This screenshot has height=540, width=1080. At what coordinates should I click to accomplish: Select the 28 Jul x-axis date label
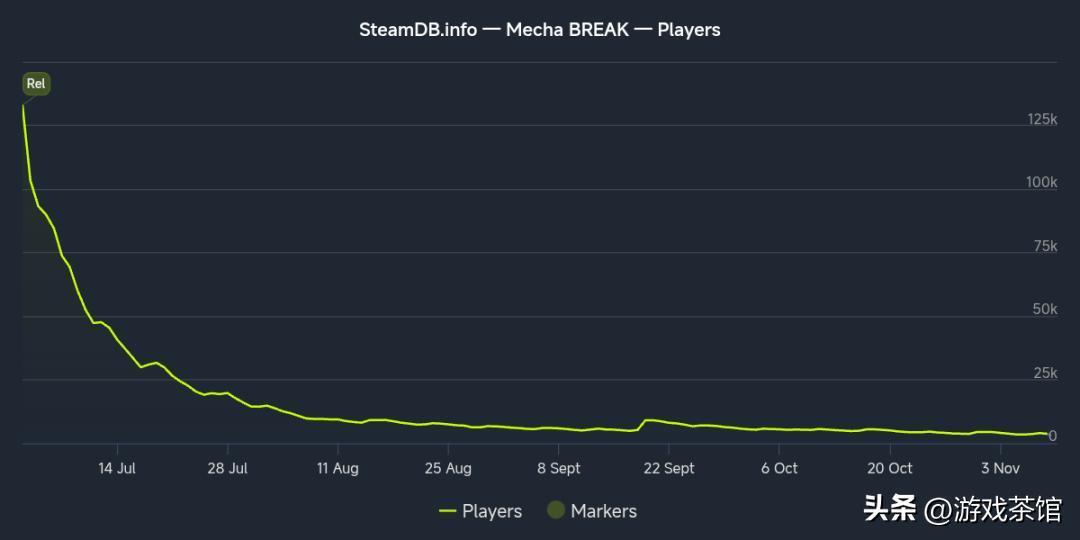point(228,468)
